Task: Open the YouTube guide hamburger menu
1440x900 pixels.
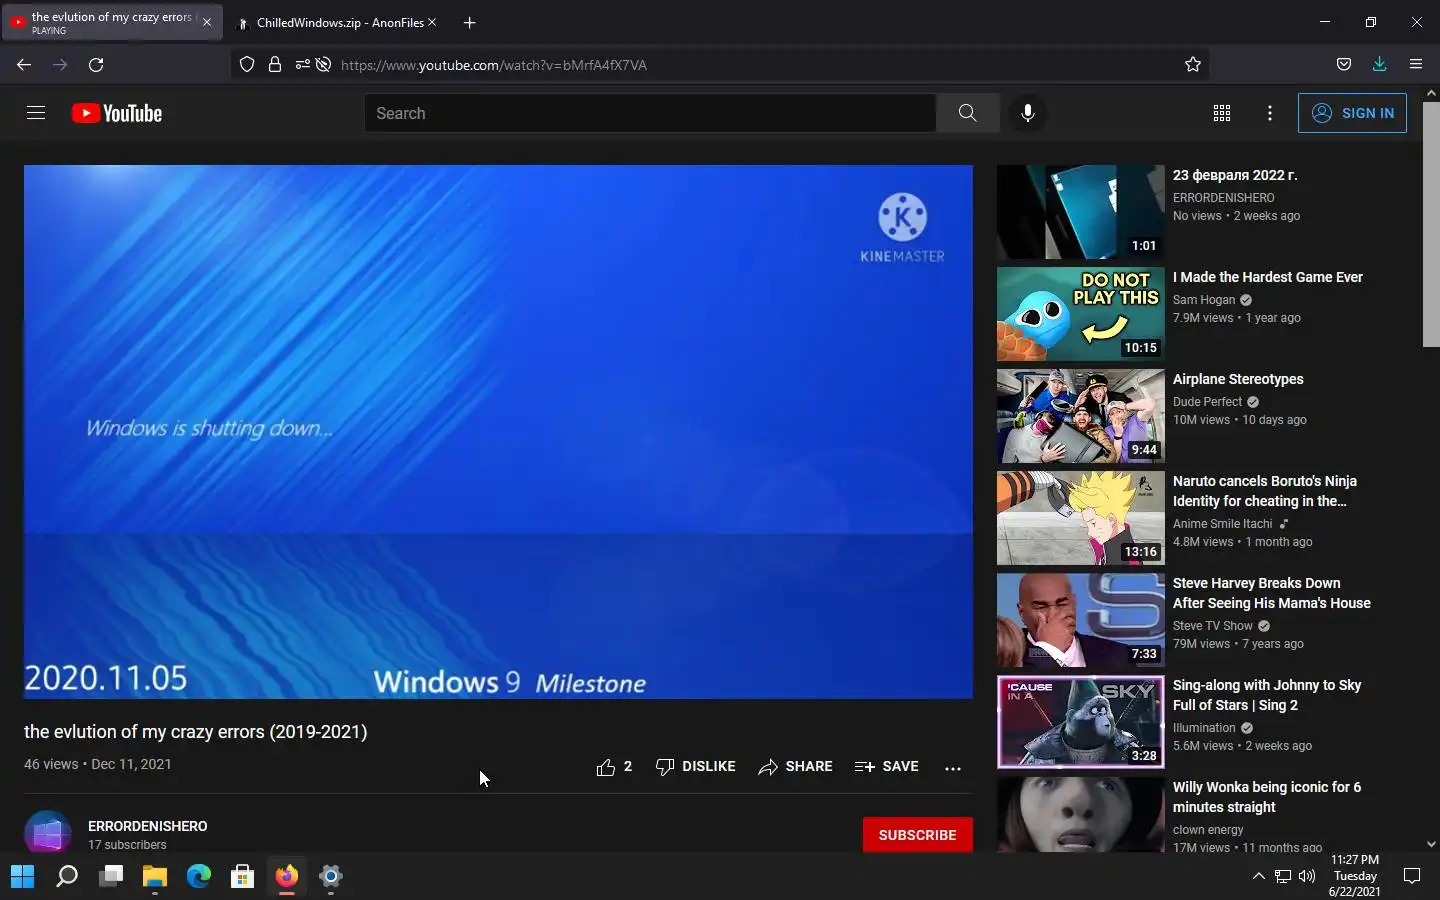Action: pyautogui.click(x=36, y=113)
